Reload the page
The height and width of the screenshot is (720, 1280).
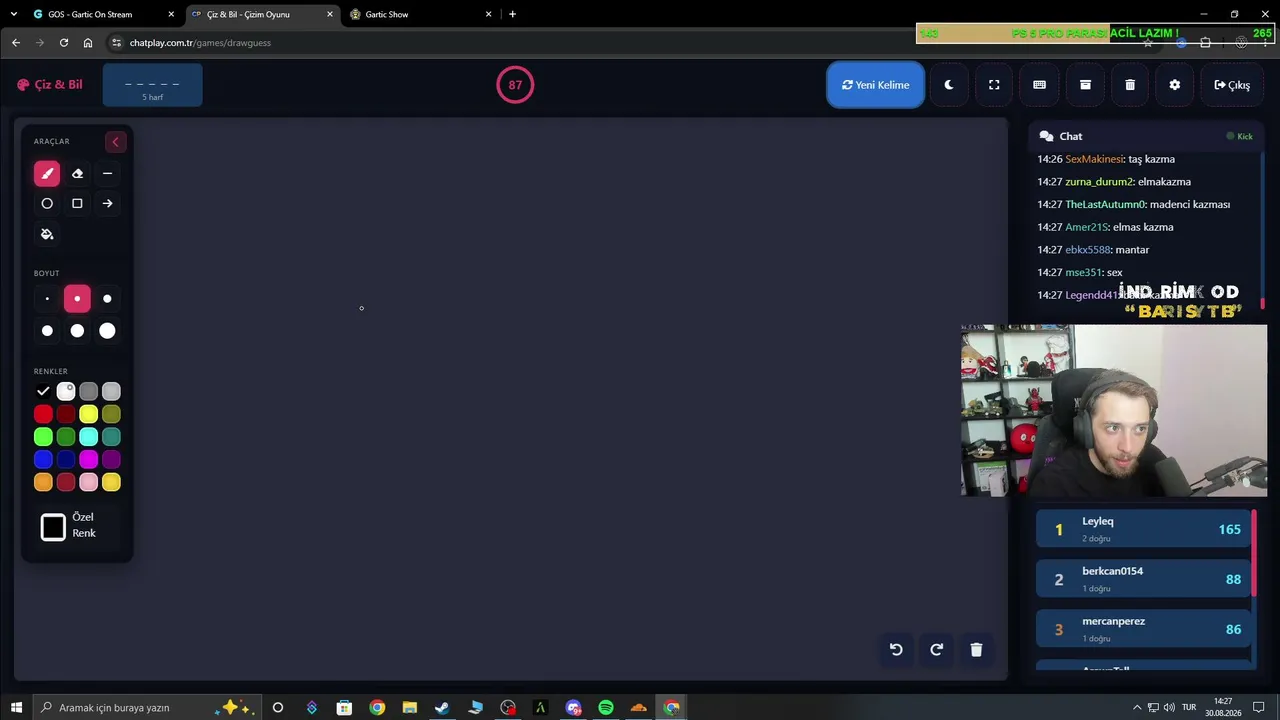(64, 42)
